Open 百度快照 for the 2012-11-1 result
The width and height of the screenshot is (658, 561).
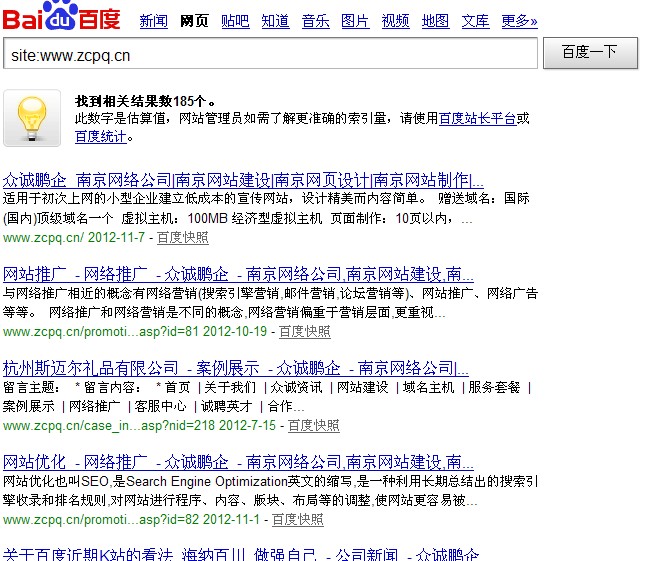pyautogui.click(x=298, y=520)
